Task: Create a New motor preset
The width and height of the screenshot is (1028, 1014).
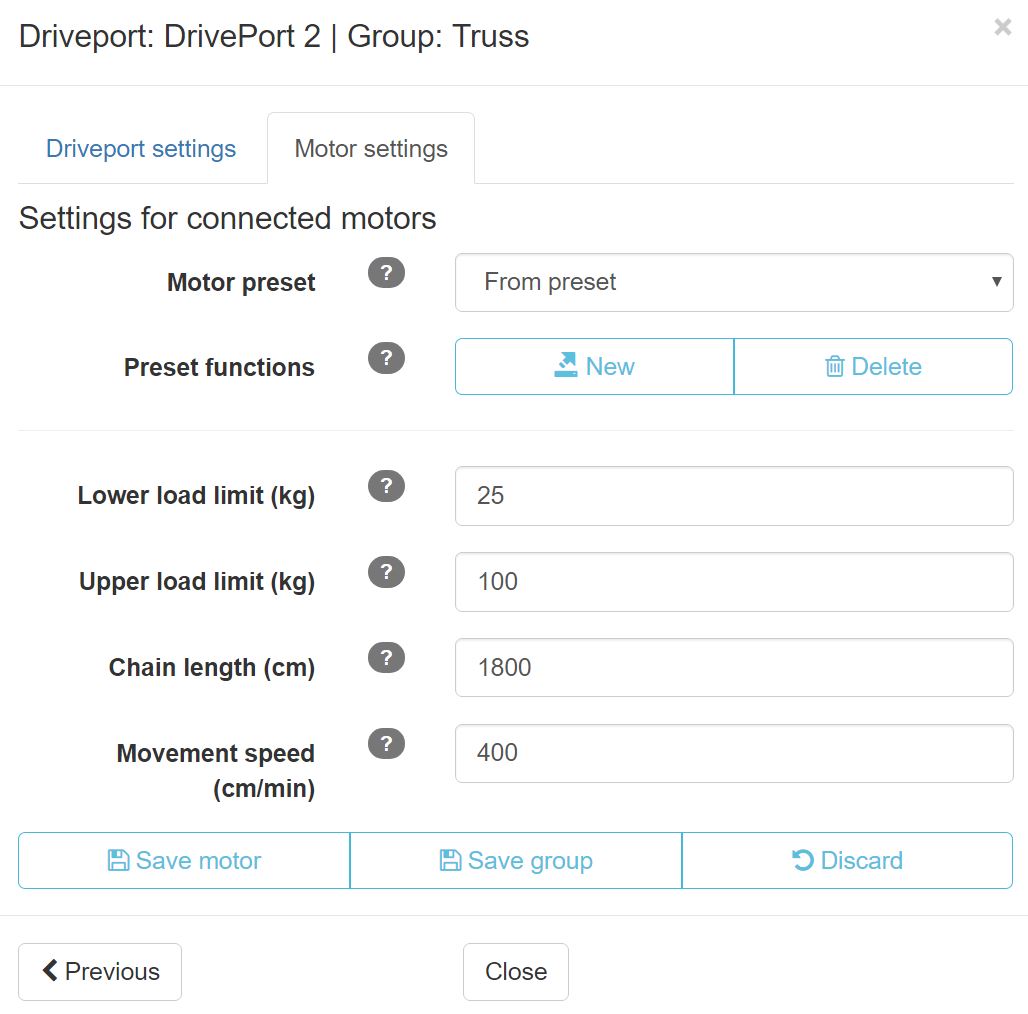Action: click(x=594, y=367)
